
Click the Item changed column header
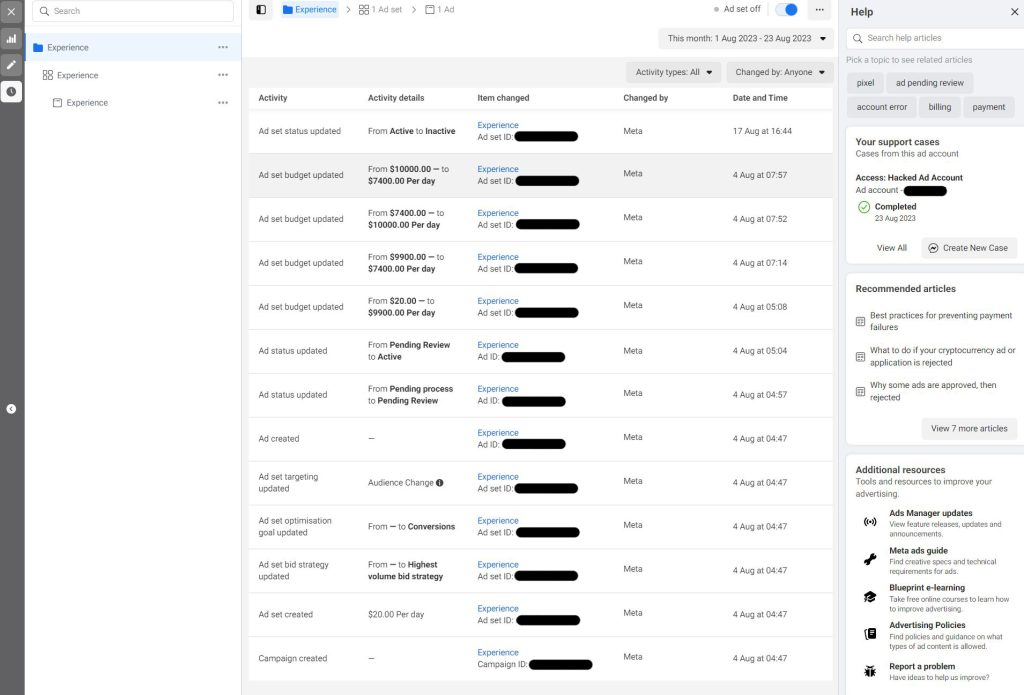[503, 98]
